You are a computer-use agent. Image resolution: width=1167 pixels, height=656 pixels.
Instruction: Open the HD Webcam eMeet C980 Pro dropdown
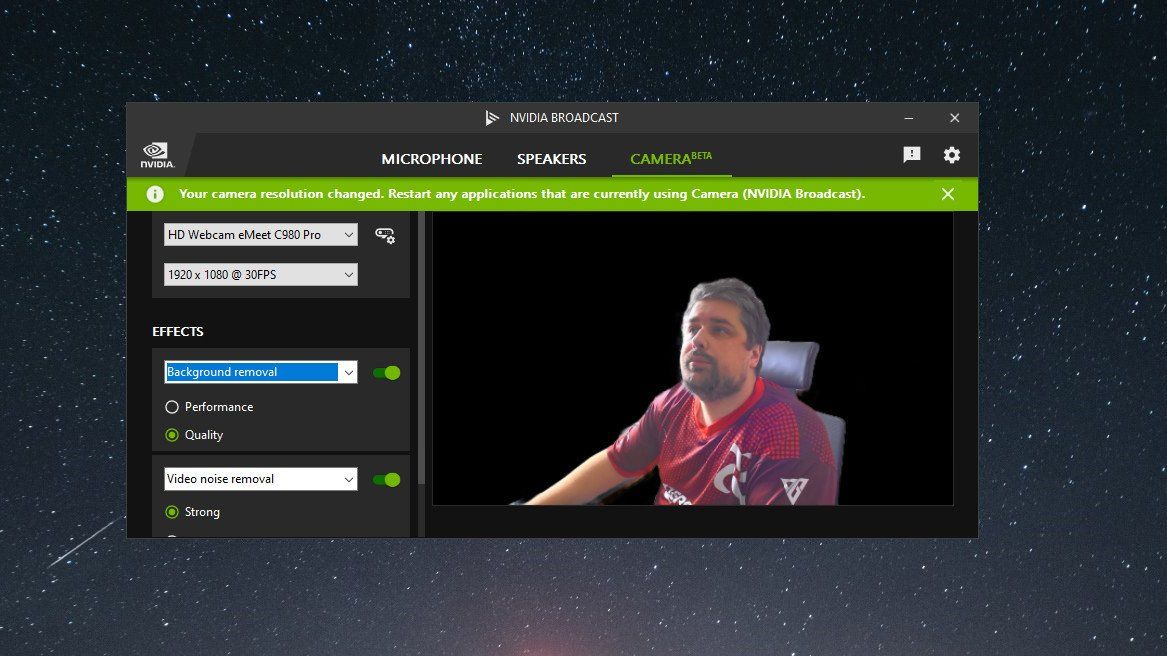(260, 235)
